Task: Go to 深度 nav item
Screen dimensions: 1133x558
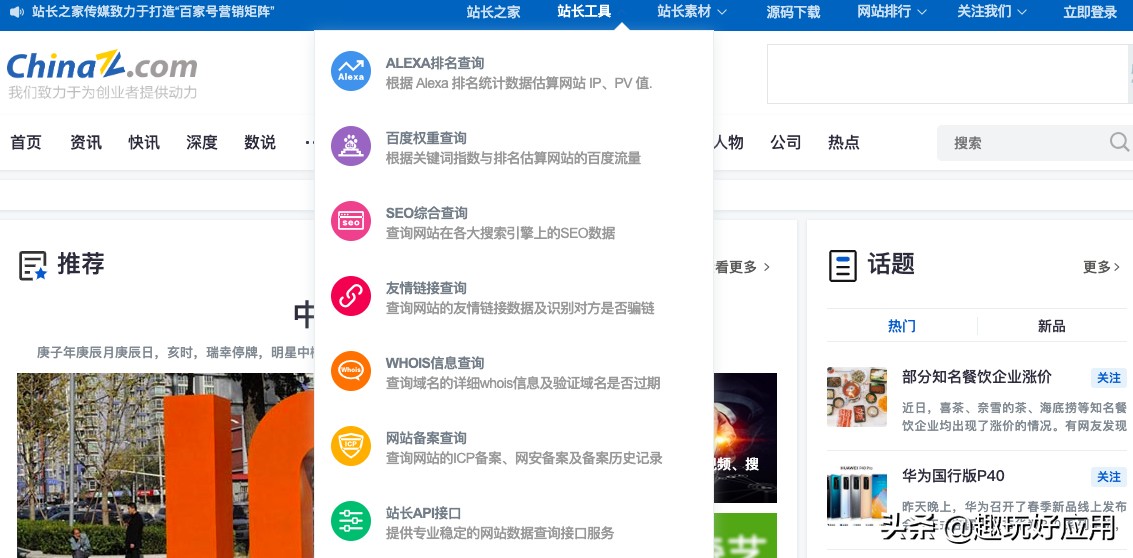Action: (202, 142)
